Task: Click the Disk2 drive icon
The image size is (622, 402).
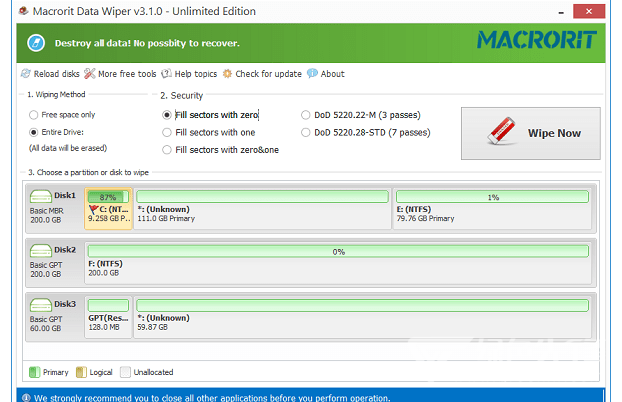Action: coord(40,250)
